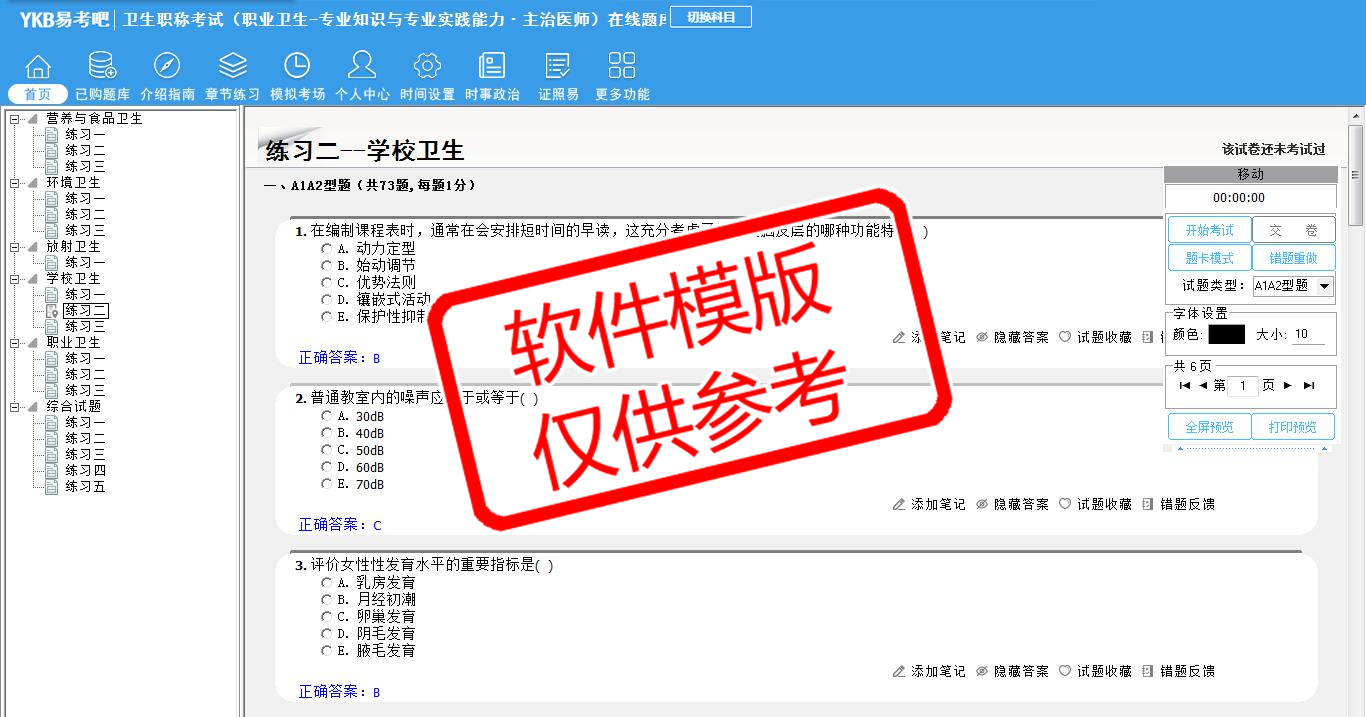1366x717 pixels.
Task: Open the 更多功能 grid icon
Action: point(622,67)
